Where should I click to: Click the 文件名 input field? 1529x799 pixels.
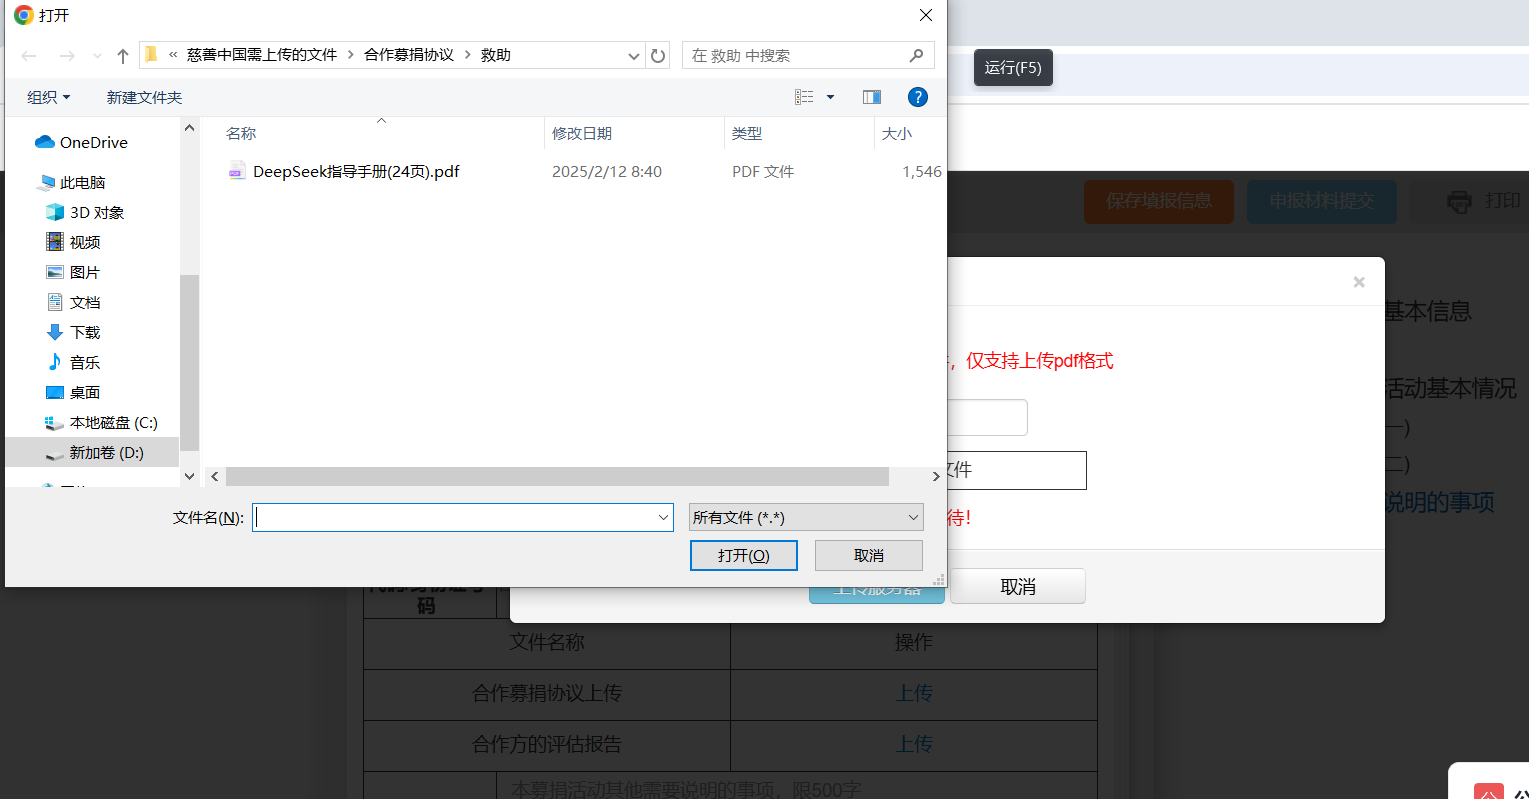pyautogui.click(x=455, y=518)
